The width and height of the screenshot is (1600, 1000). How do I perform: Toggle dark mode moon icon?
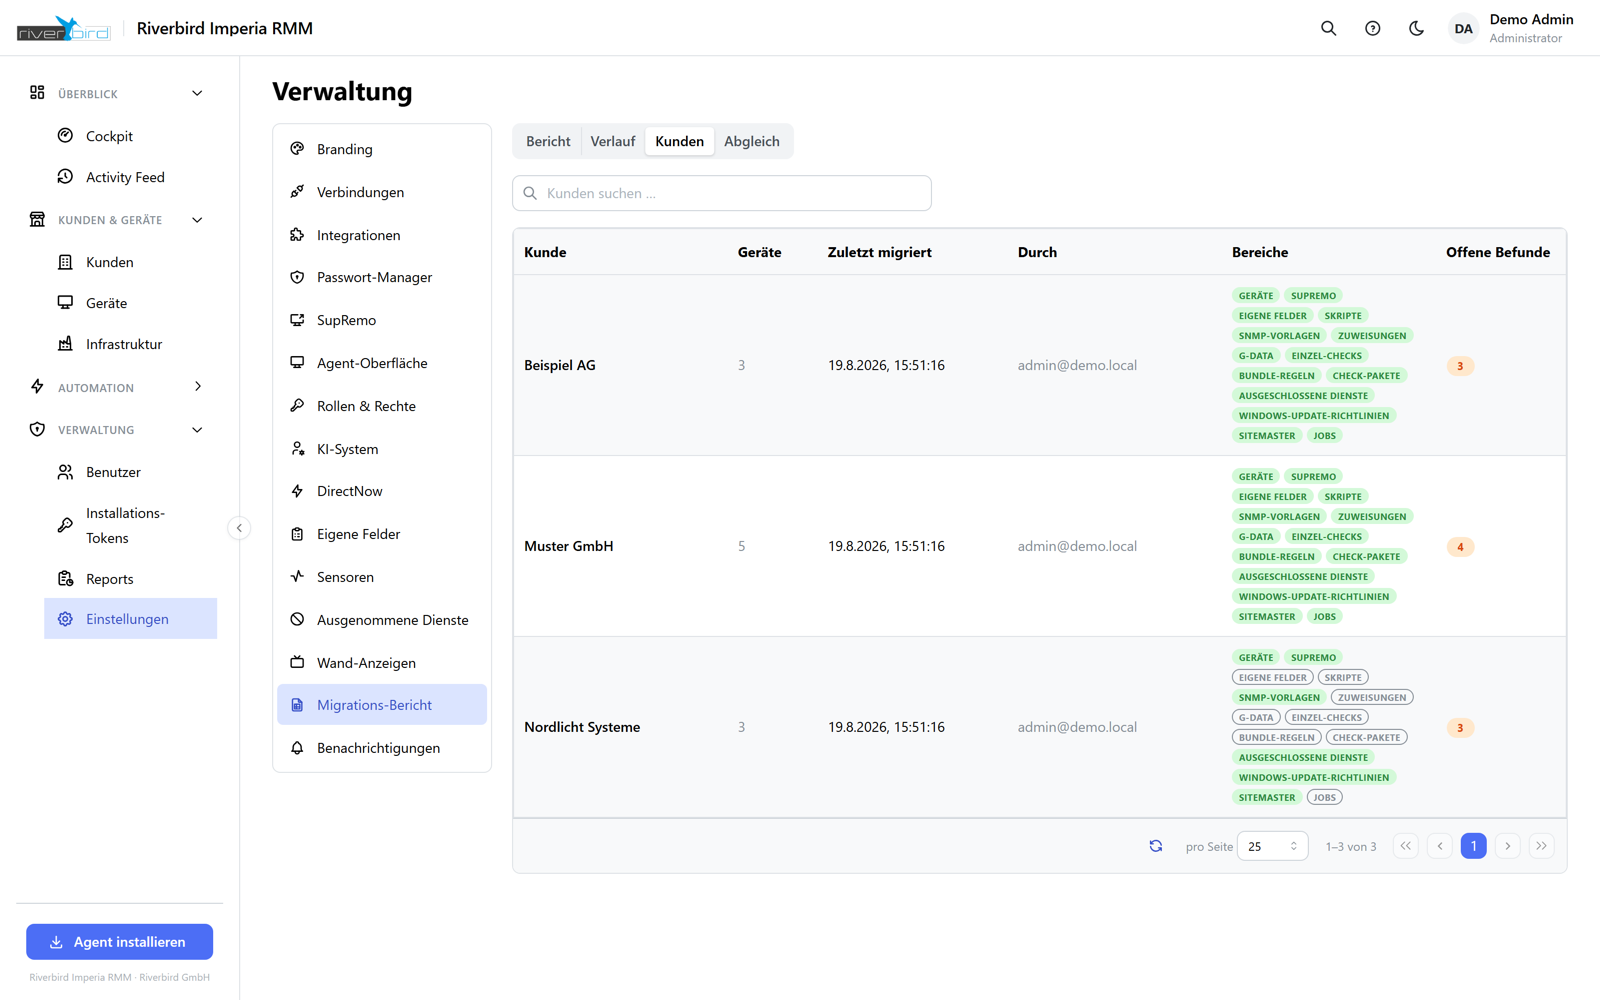tap(1416, 28)
